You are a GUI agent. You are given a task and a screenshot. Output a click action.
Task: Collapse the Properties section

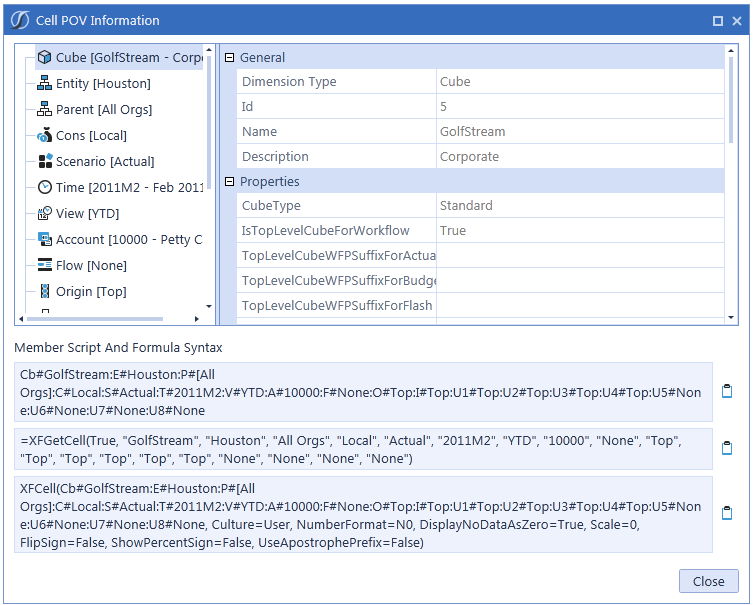click(229, 182)
